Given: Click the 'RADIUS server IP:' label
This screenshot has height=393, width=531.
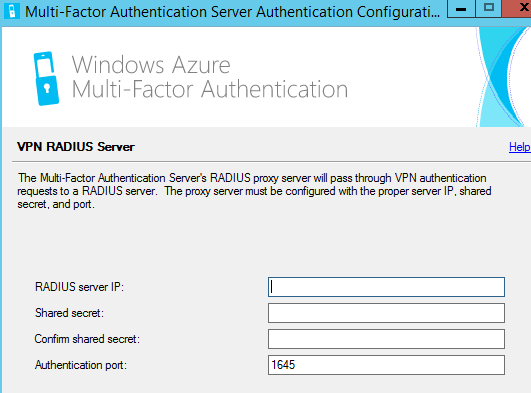Looking at the screenshot, I should click(80, 287).
